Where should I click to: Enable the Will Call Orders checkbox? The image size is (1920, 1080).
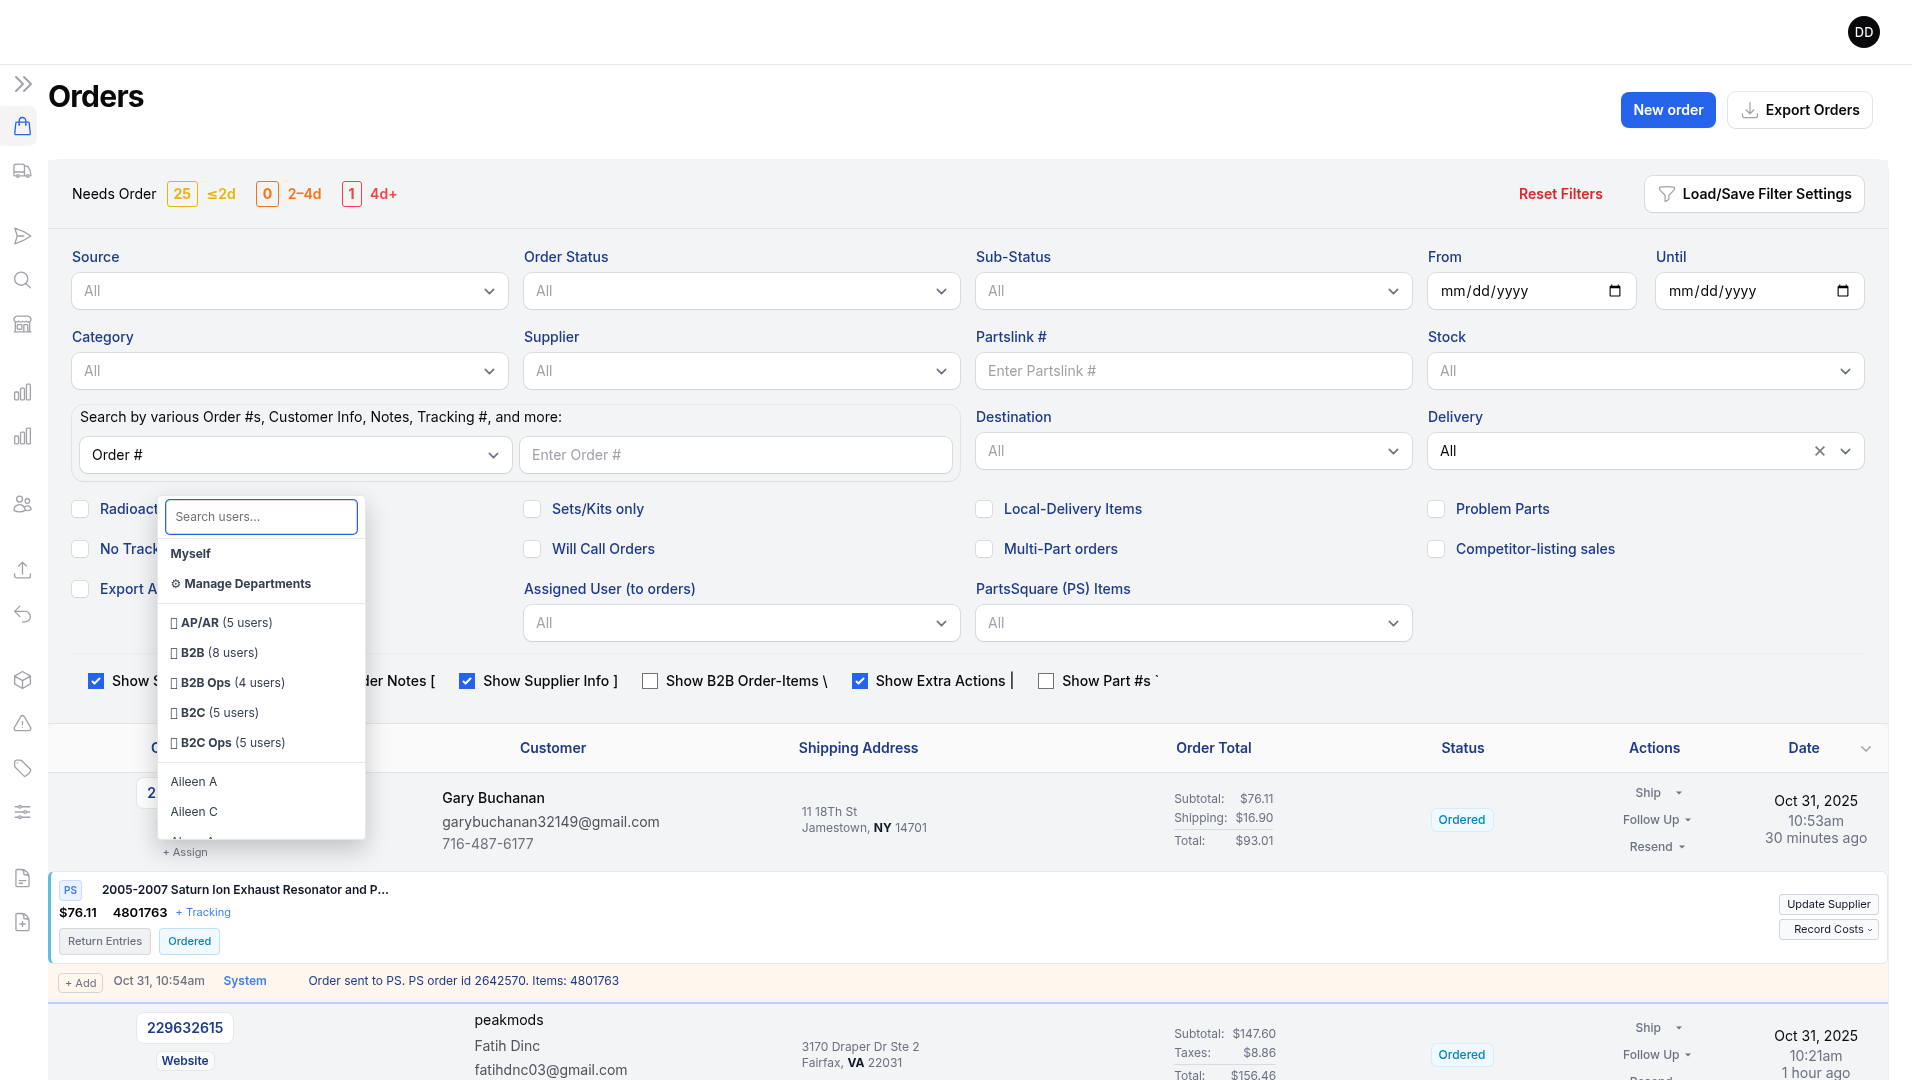click(x=532, y=549)
